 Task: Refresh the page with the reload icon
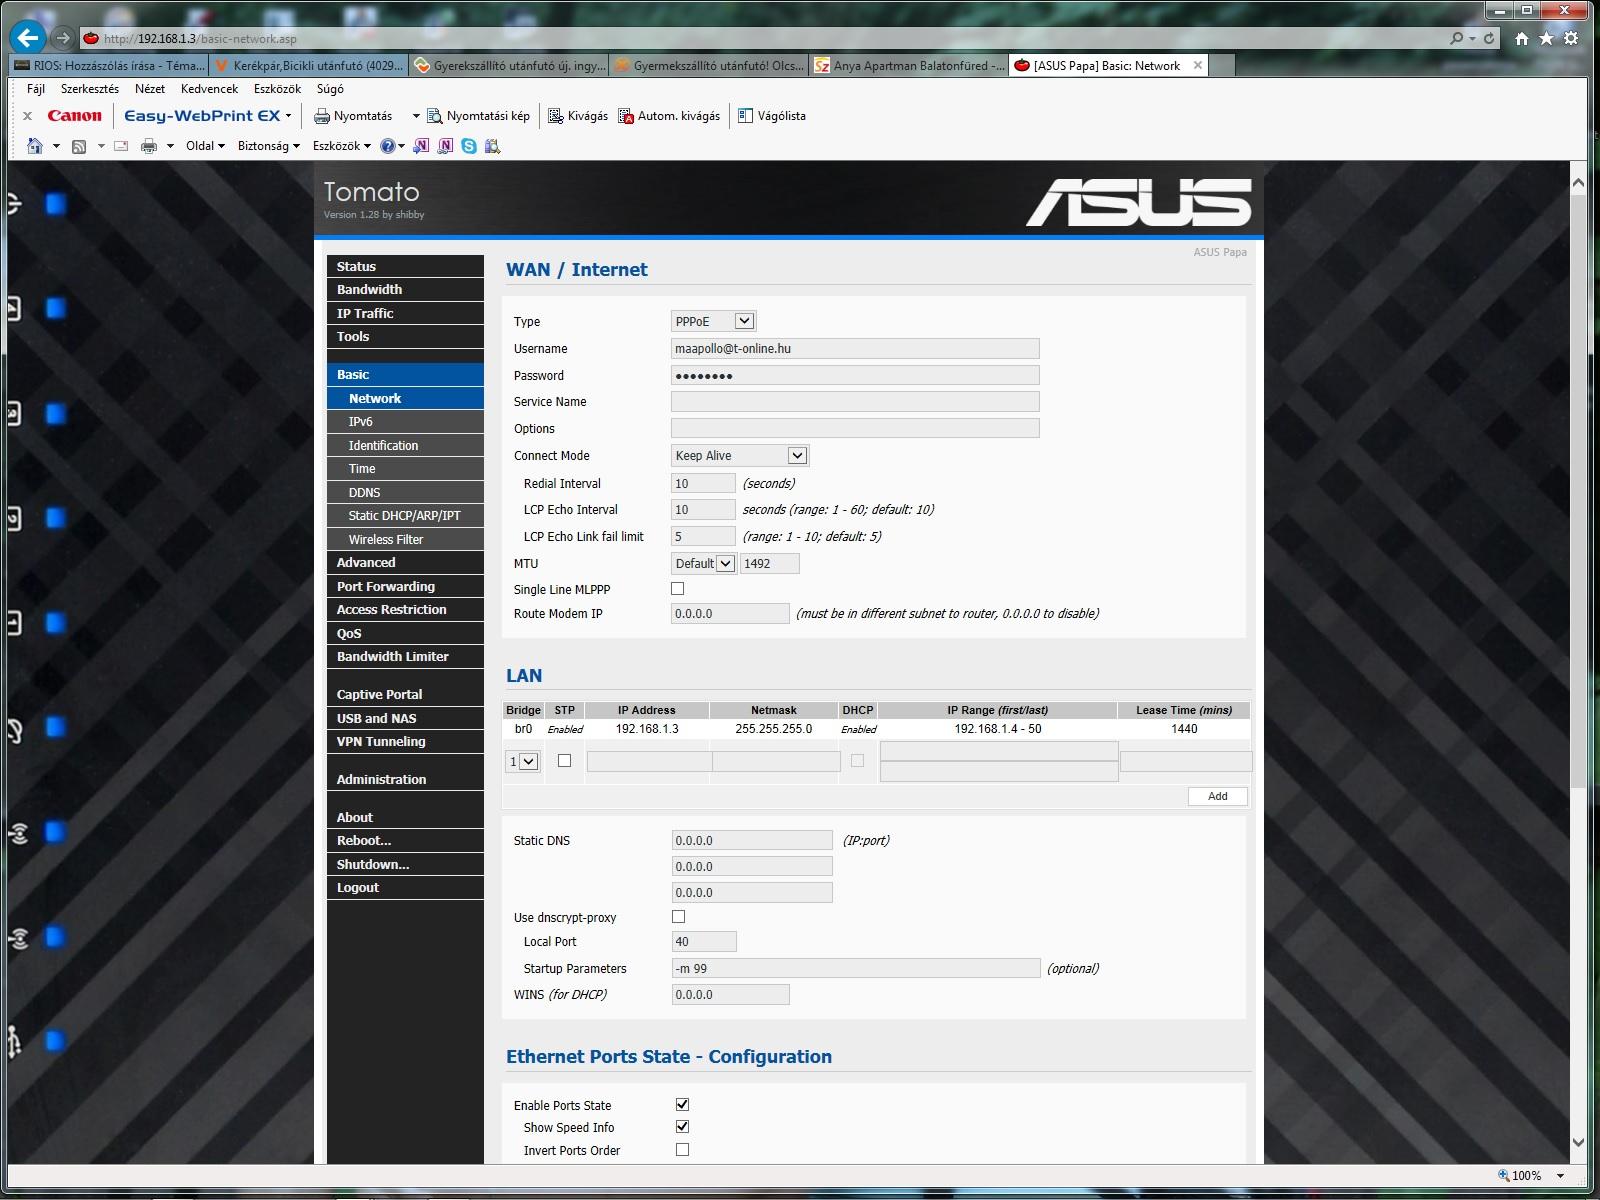[1489, 38]
